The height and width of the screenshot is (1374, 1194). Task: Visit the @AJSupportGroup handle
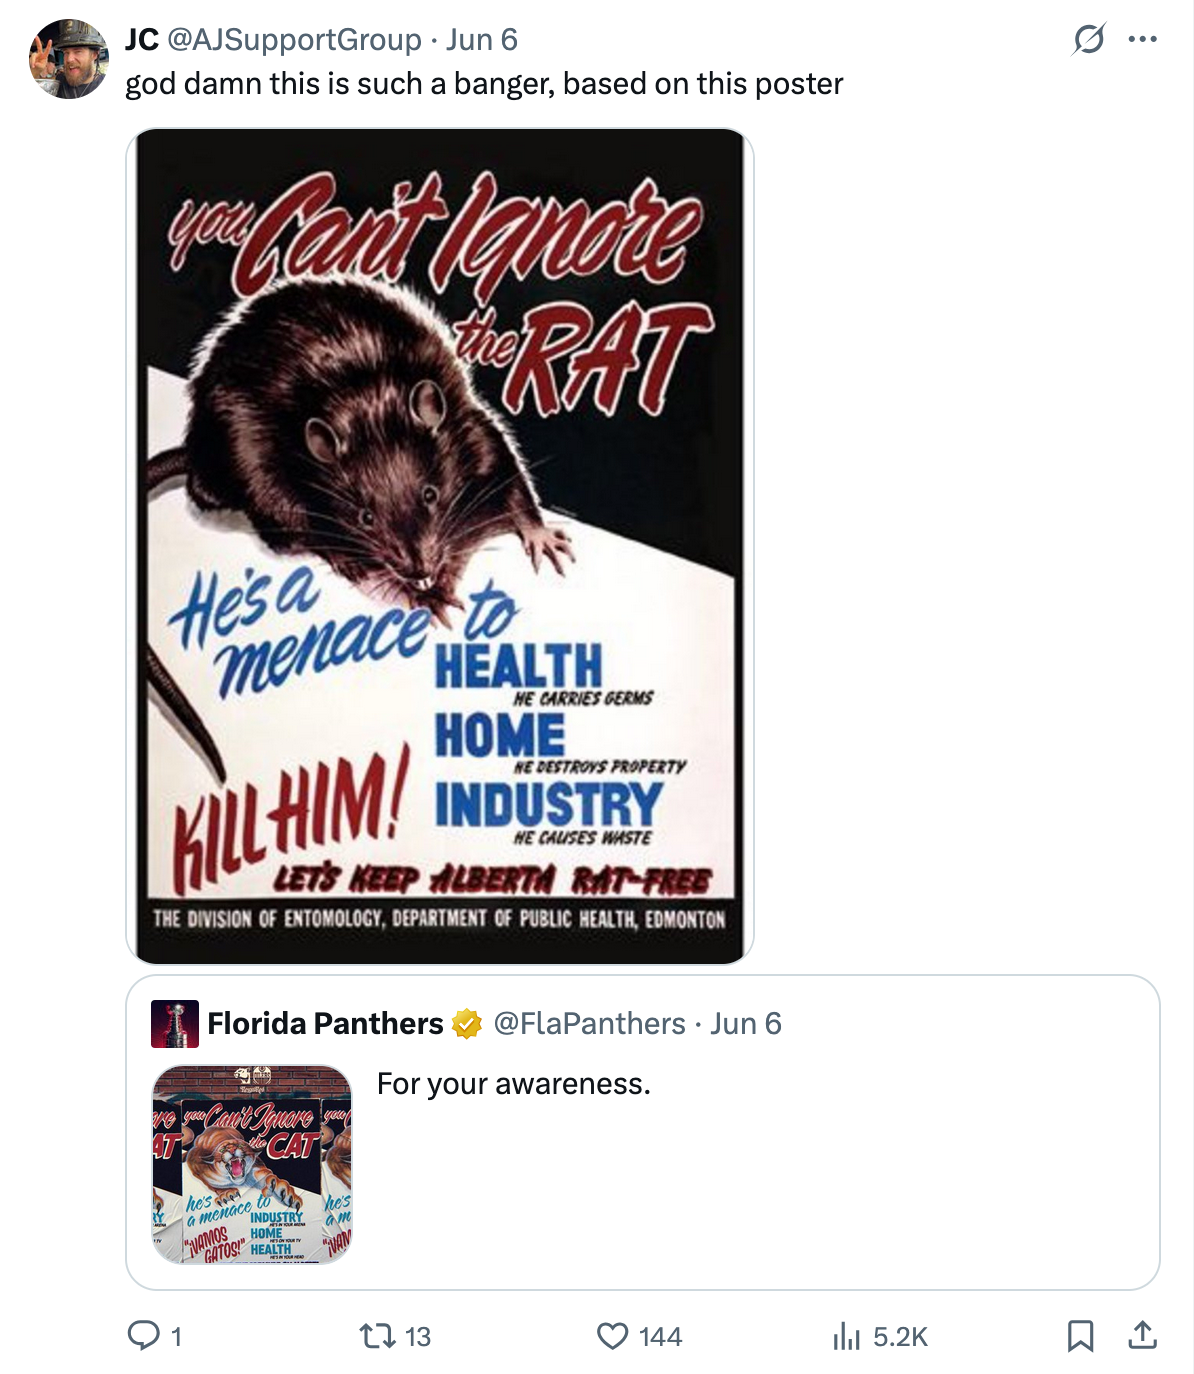coord(294,40)
